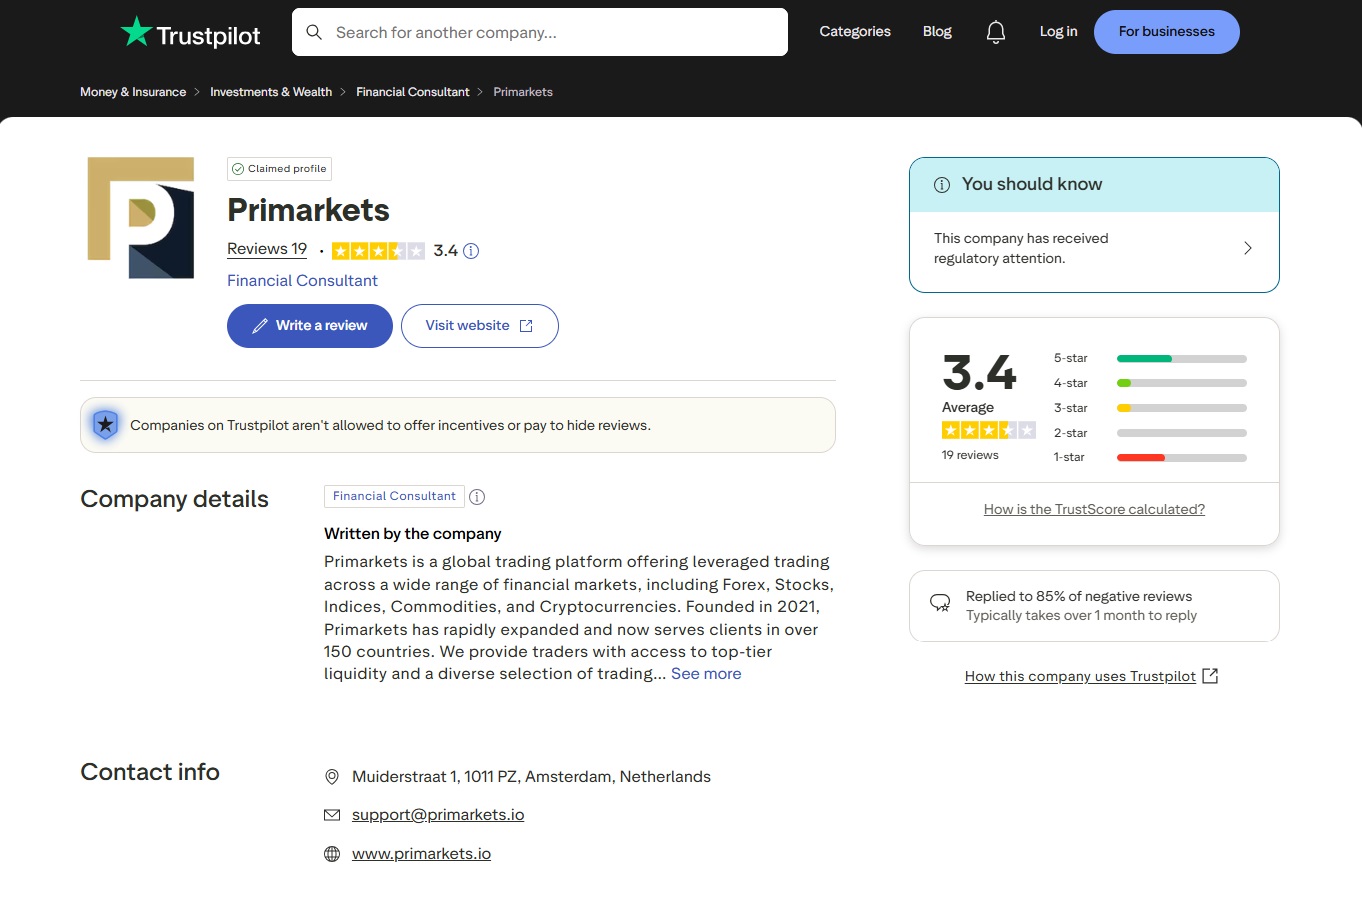Click the verified Claimed profile badge icon
This screenshot has width=1362, height=898.
tap(238, 168)
